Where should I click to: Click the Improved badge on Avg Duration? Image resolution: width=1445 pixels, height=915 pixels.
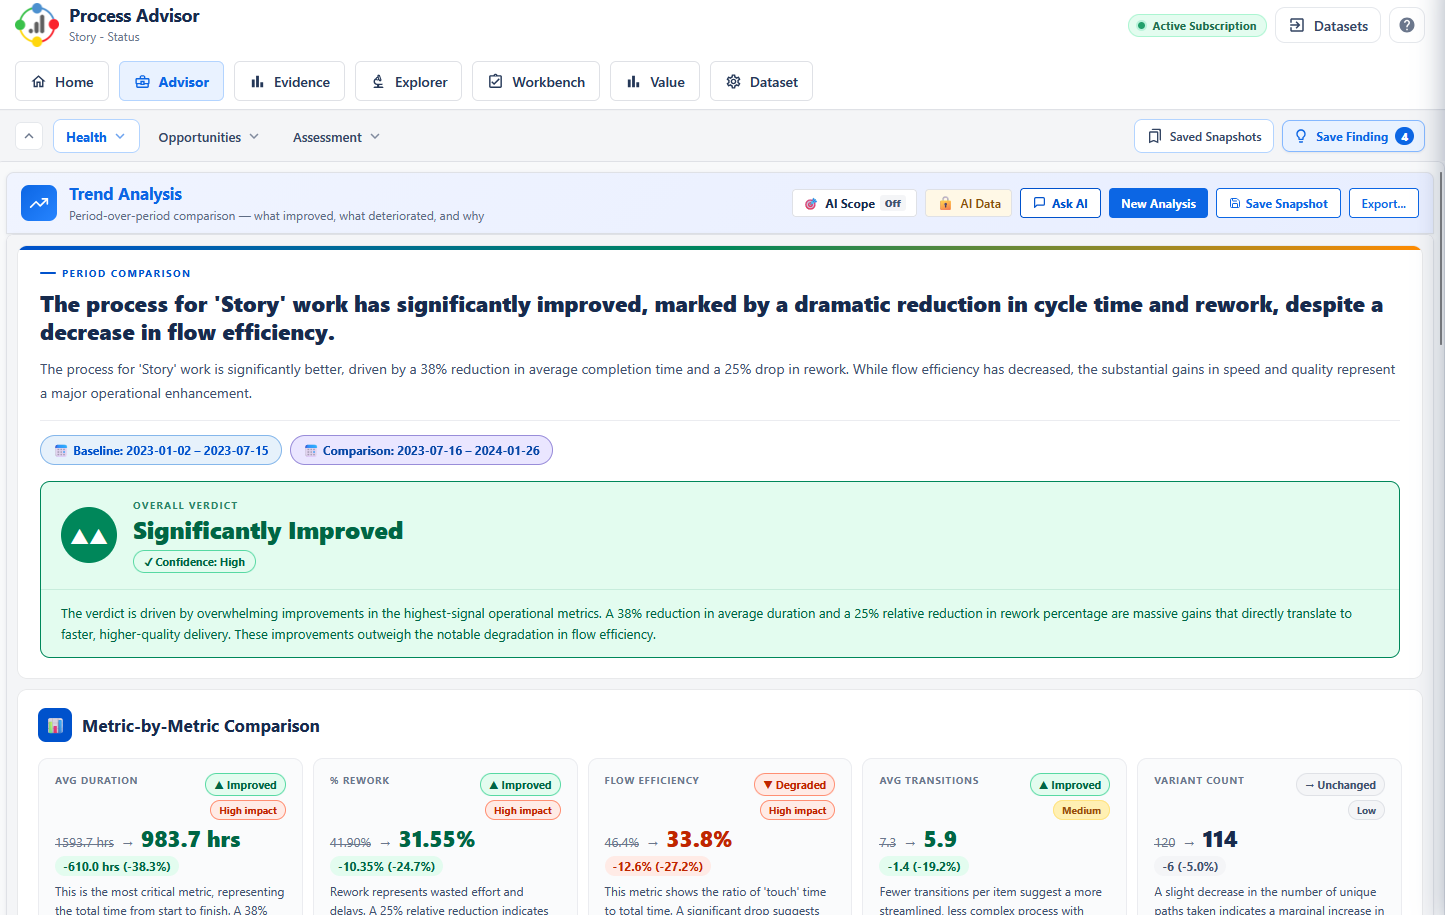coord(245,785)
